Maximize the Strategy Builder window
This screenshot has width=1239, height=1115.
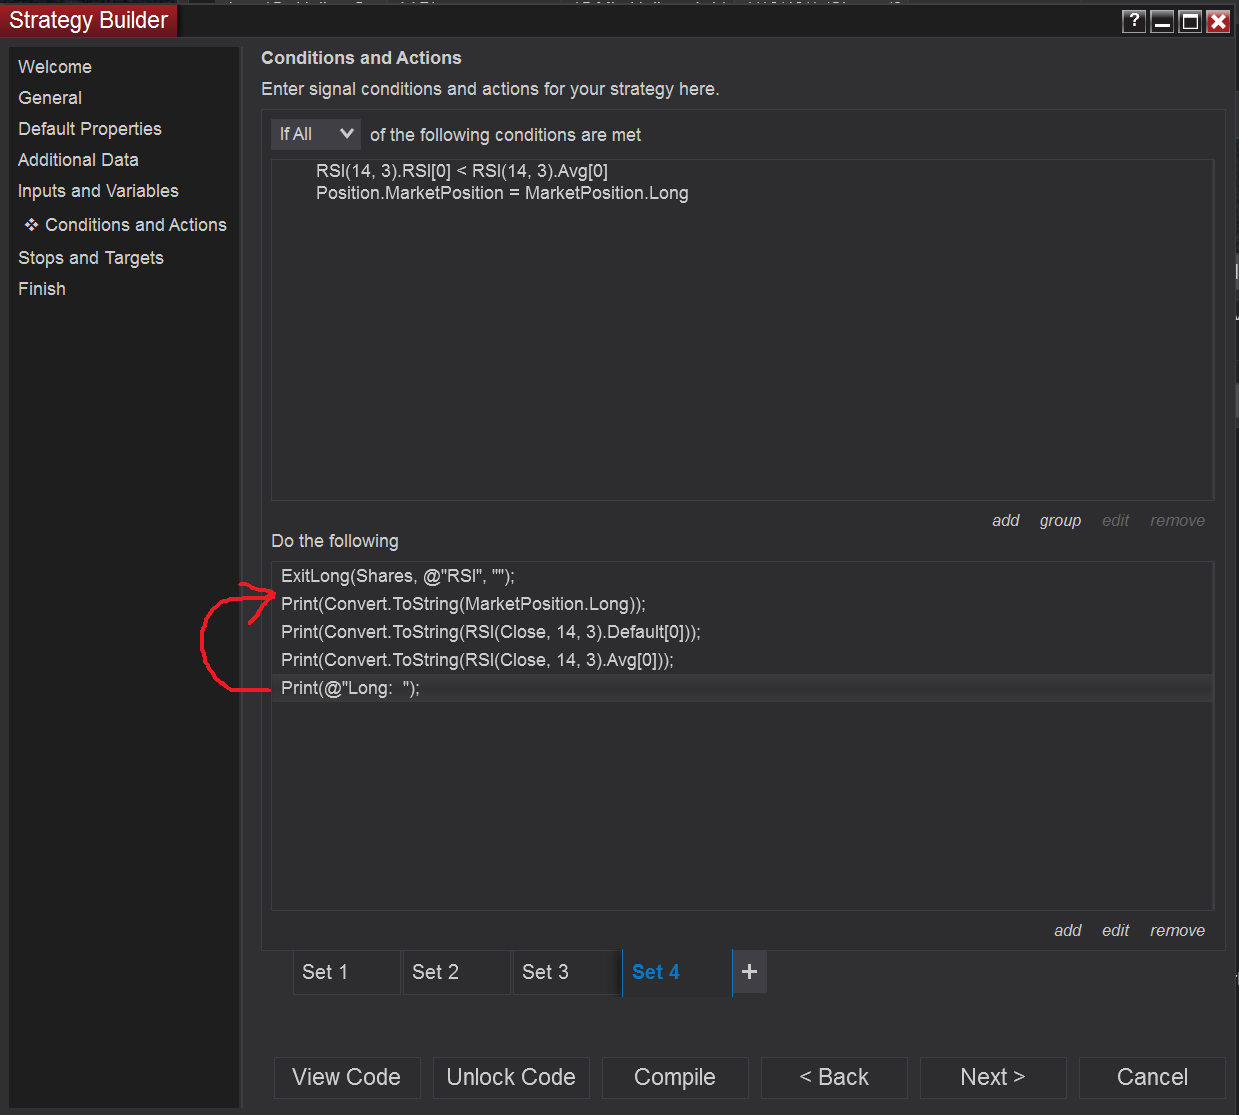[1190, 21]
